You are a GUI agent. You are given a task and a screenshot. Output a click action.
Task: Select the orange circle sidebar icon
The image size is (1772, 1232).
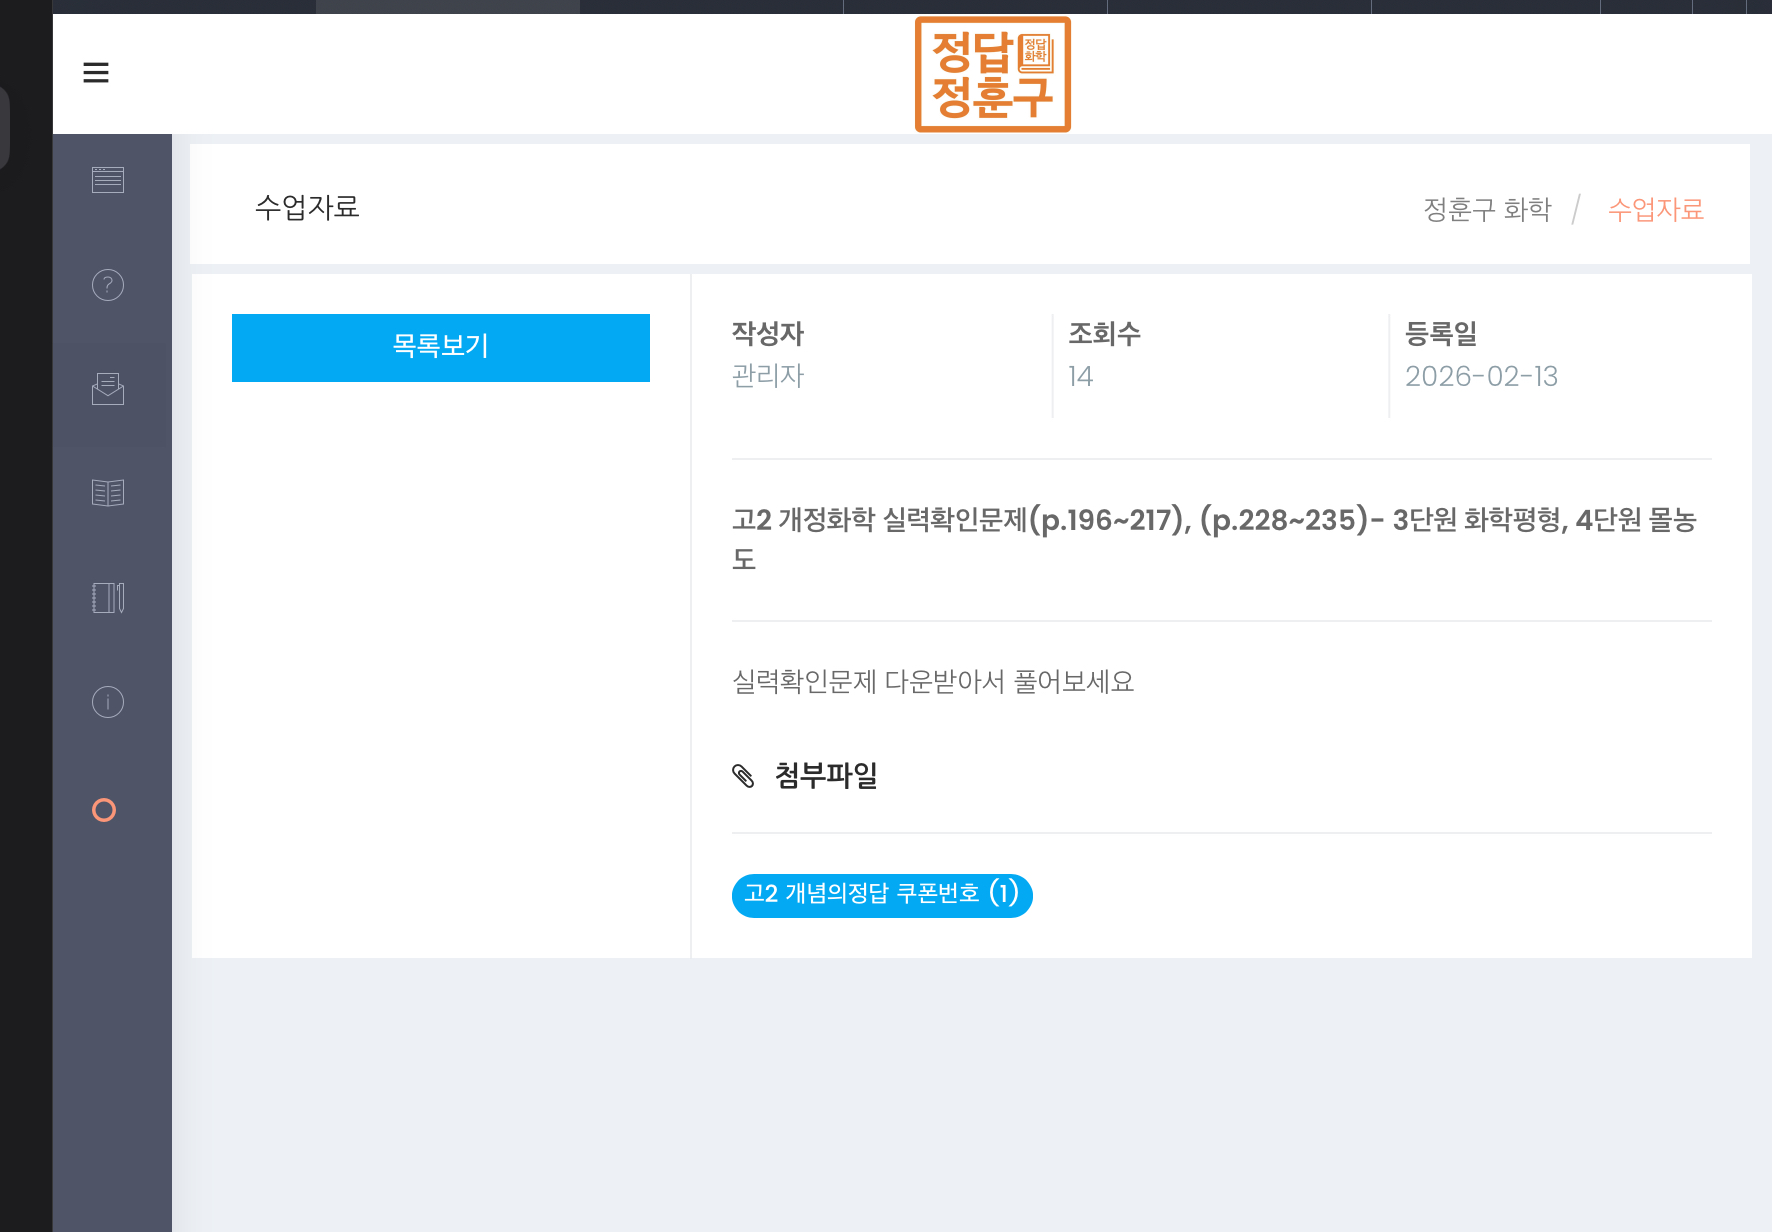pos(104,810)
